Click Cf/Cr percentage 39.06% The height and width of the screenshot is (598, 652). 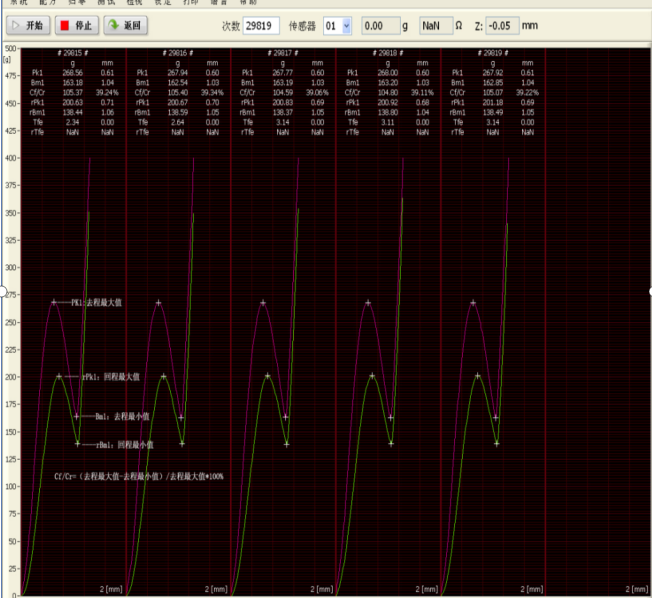click(x=317, y=93)
